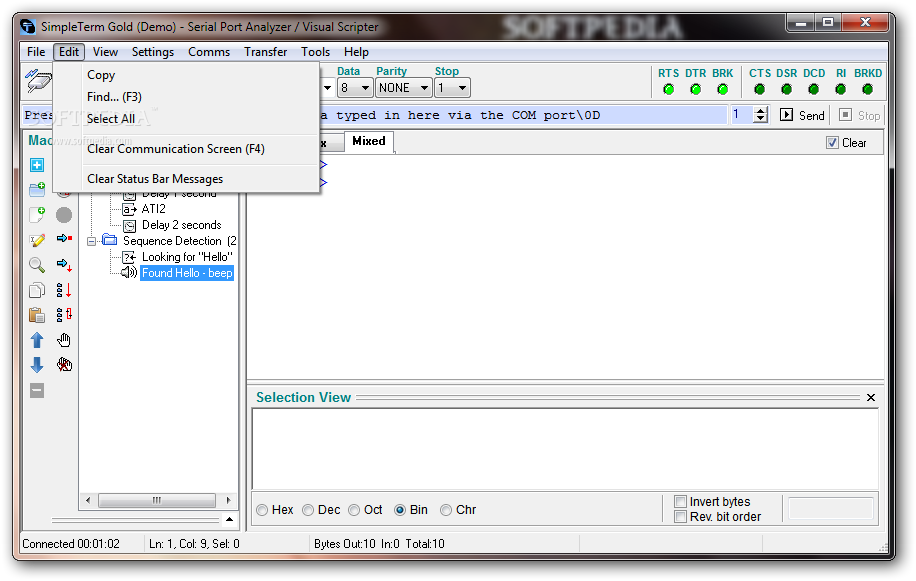
Task: Click the arrow with red down-arrow step icon
Action: point(64,265)
